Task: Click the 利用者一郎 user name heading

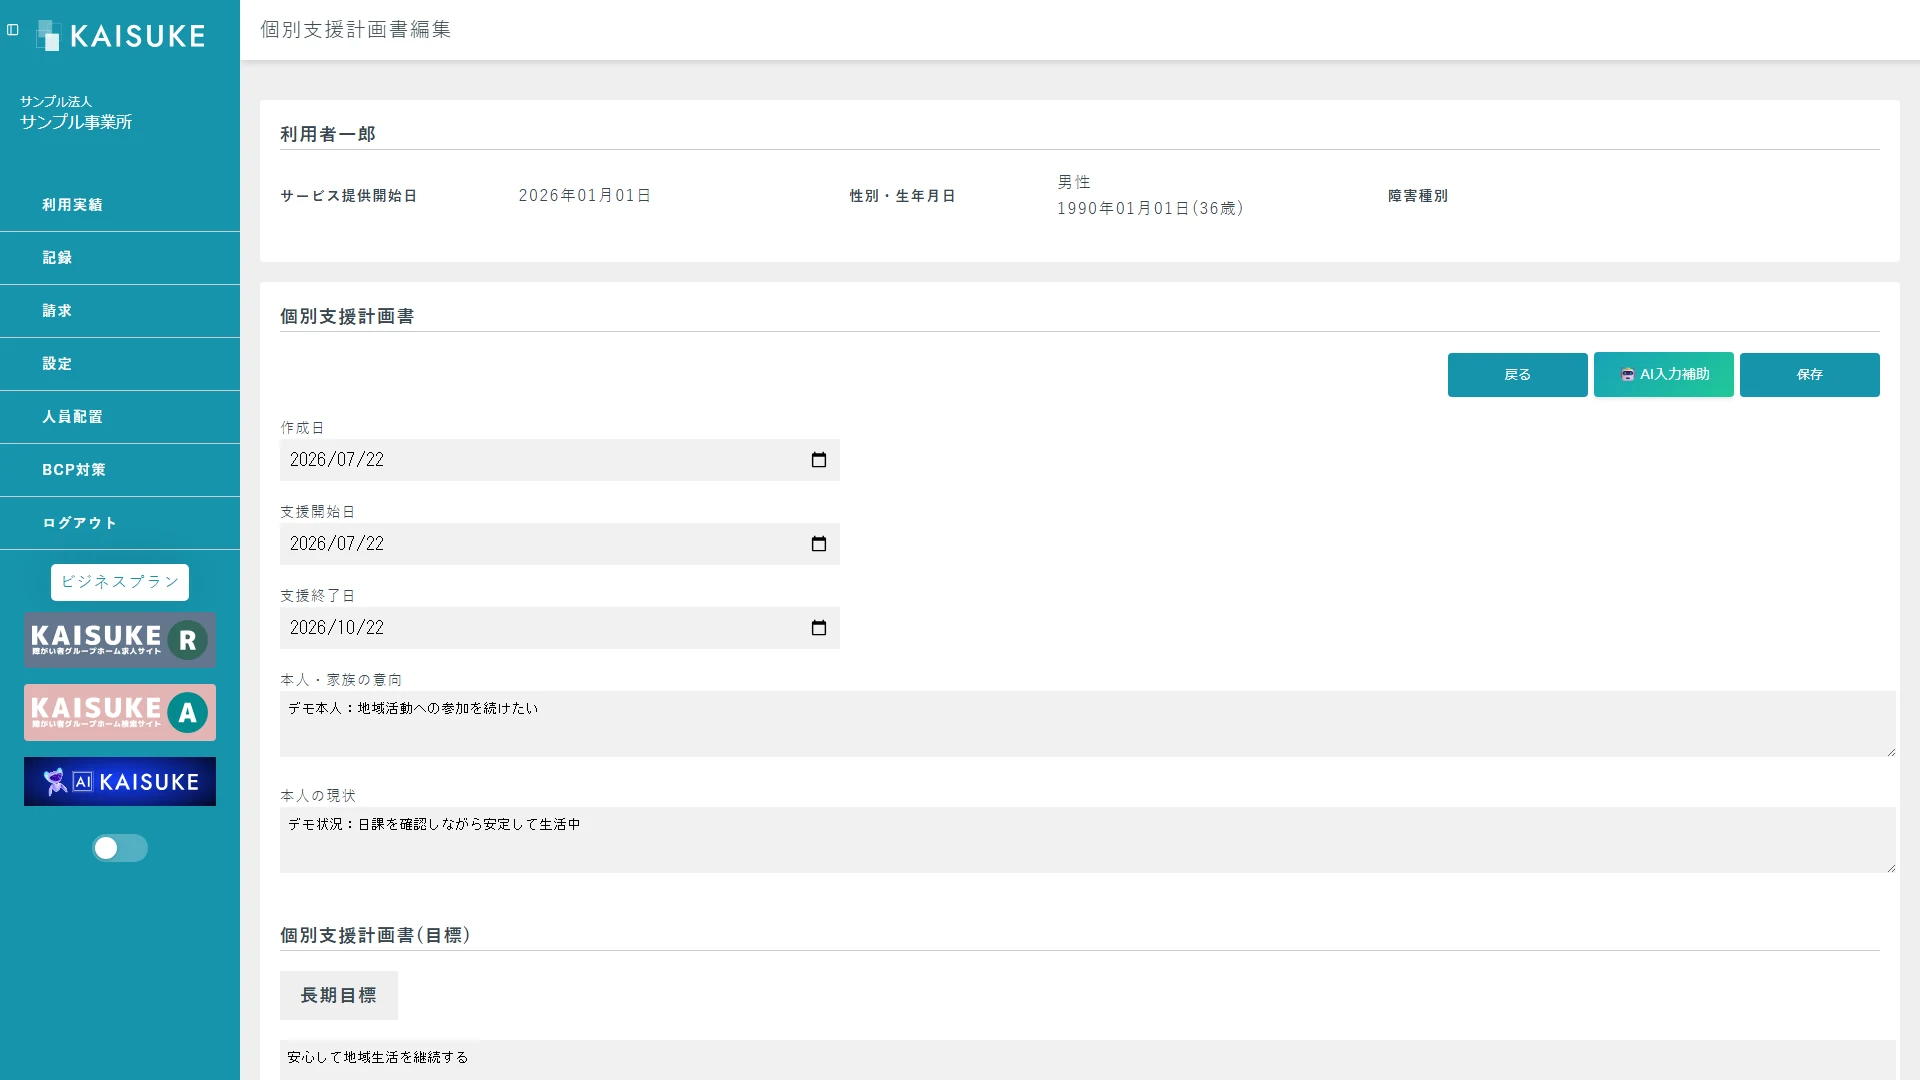Action: (x=328, y=134)
